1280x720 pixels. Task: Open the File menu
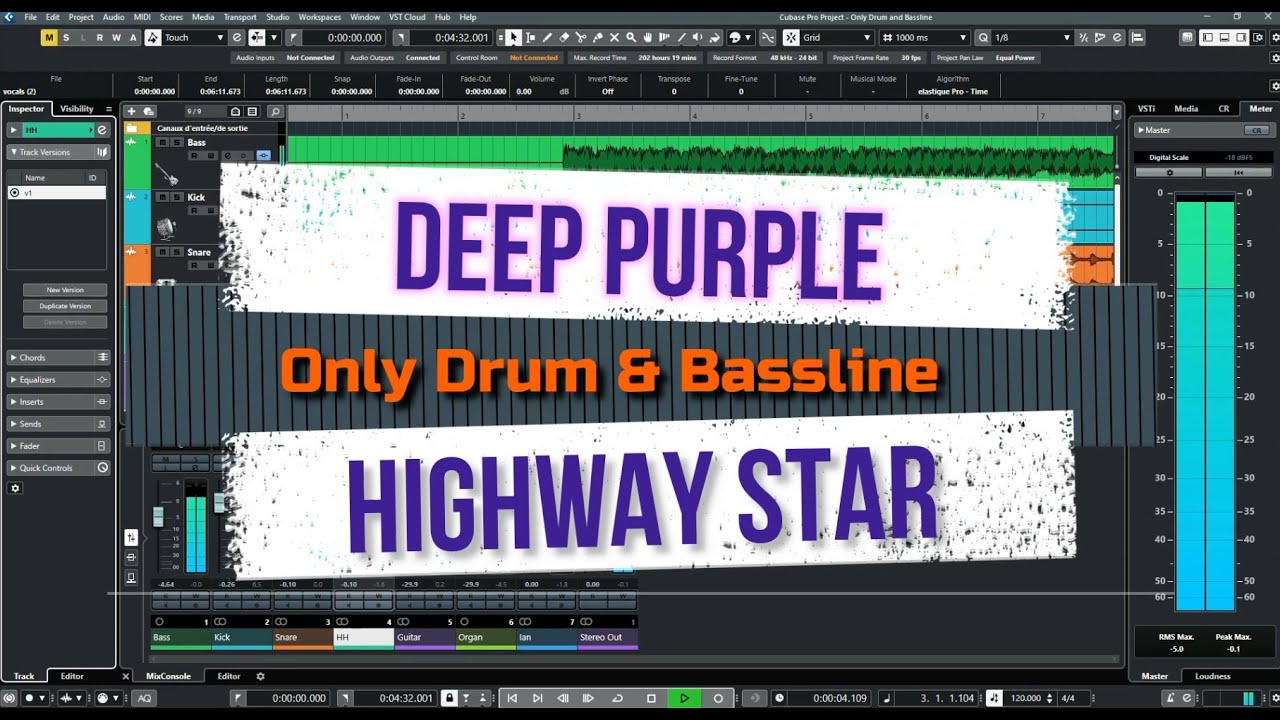[x=30, y=17]
